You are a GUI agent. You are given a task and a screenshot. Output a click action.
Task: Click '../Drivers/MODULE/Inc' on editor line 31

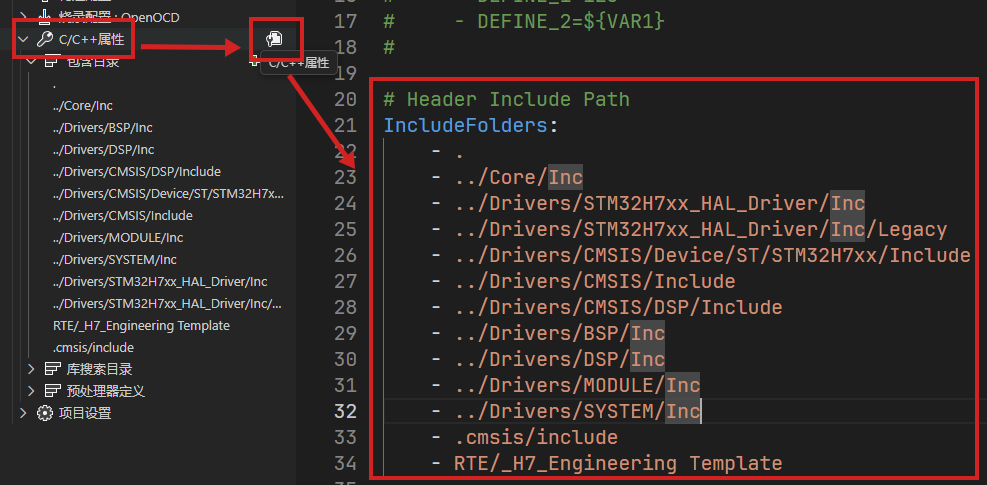coord(577,385)
